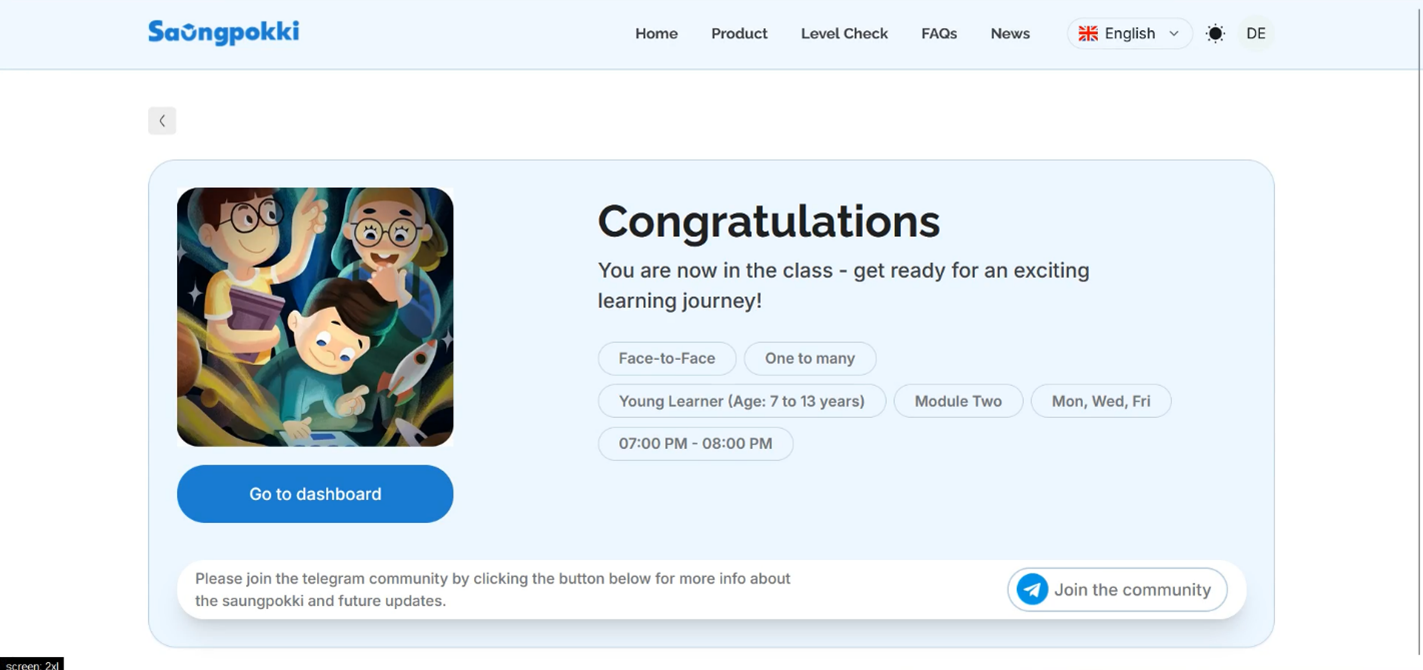Click the Telegram paper-plane icon
1423x670 pixels.
coord(1032,590)
